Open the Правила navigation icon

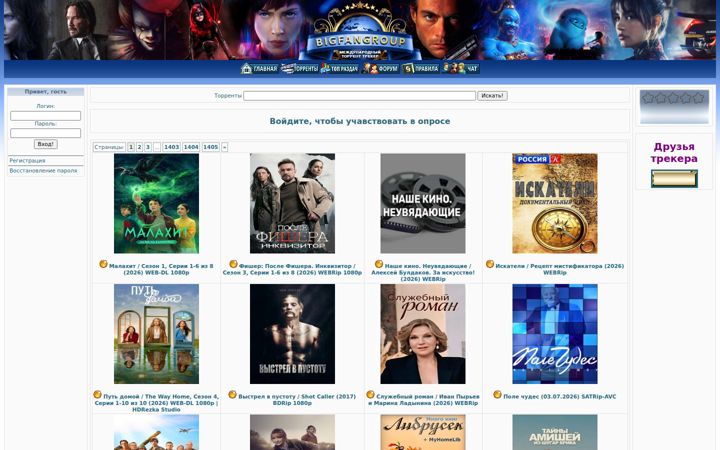(x=421, y=68)
